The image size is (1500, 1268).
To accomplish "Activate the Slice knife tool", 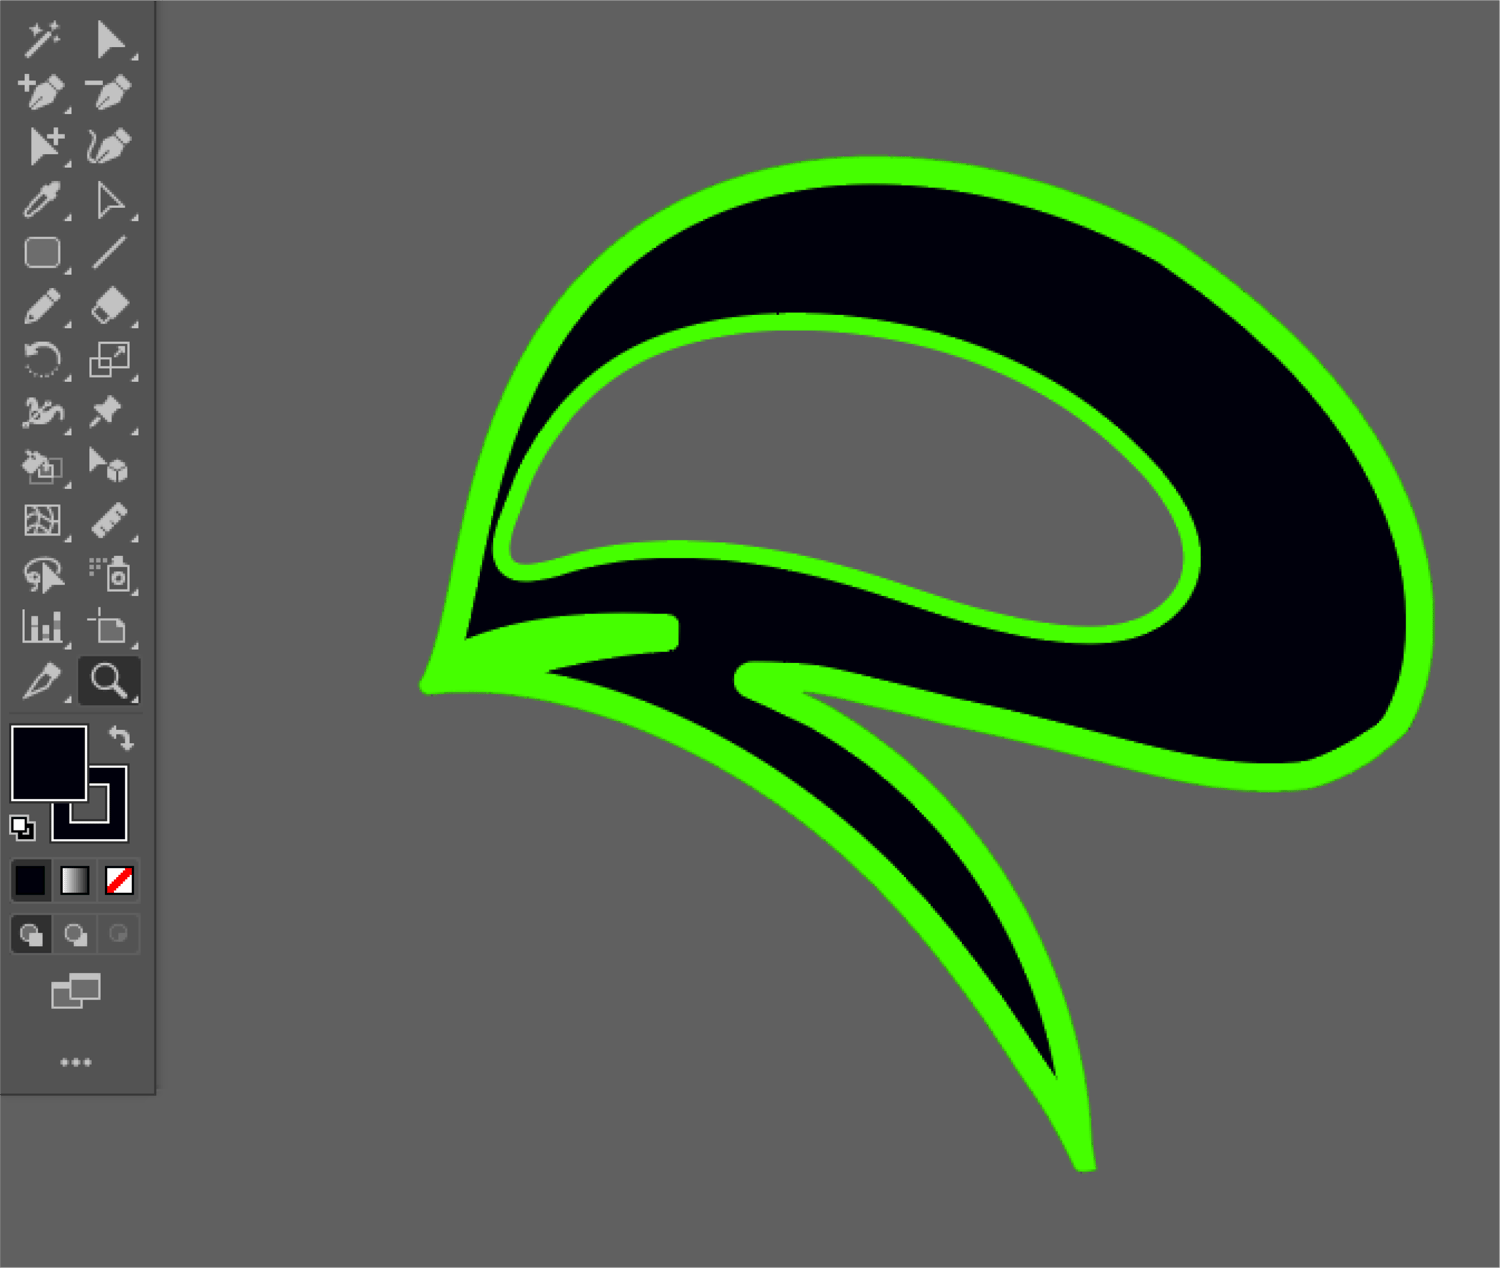I will click(42, 682).
